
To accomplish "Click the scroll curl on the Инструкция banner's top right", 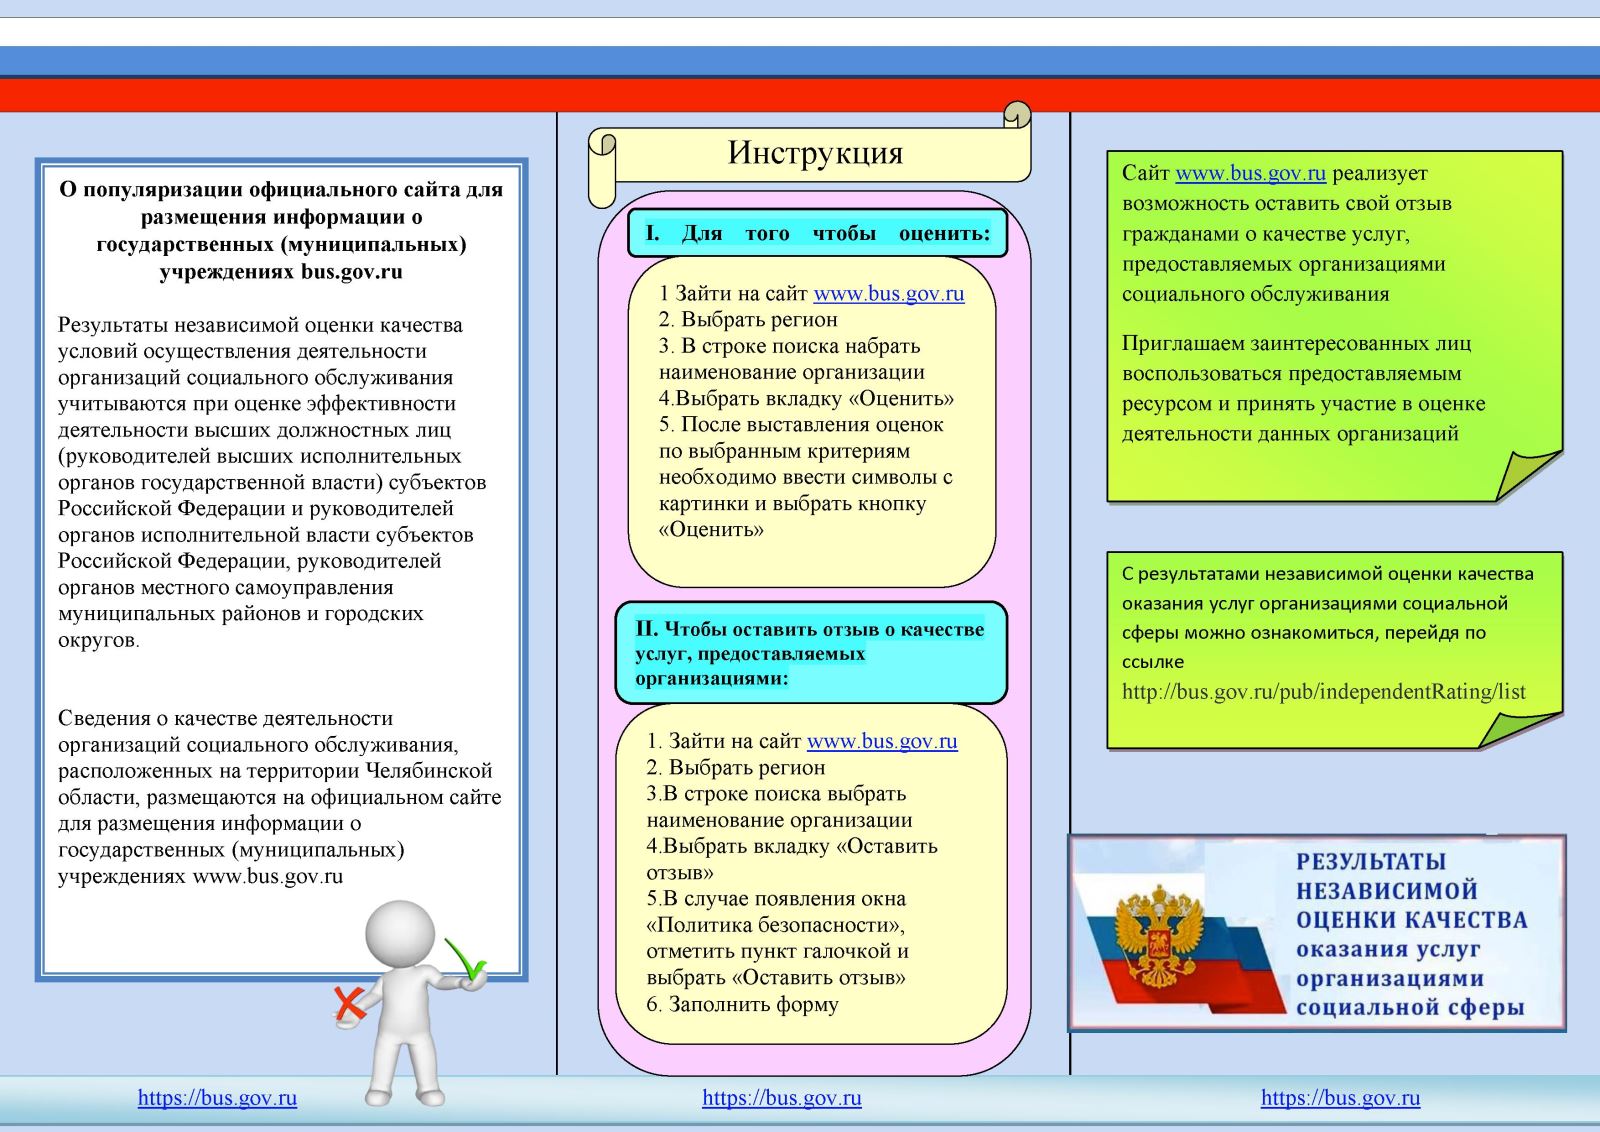I will pyautogui.click(x=1016, y=115).
